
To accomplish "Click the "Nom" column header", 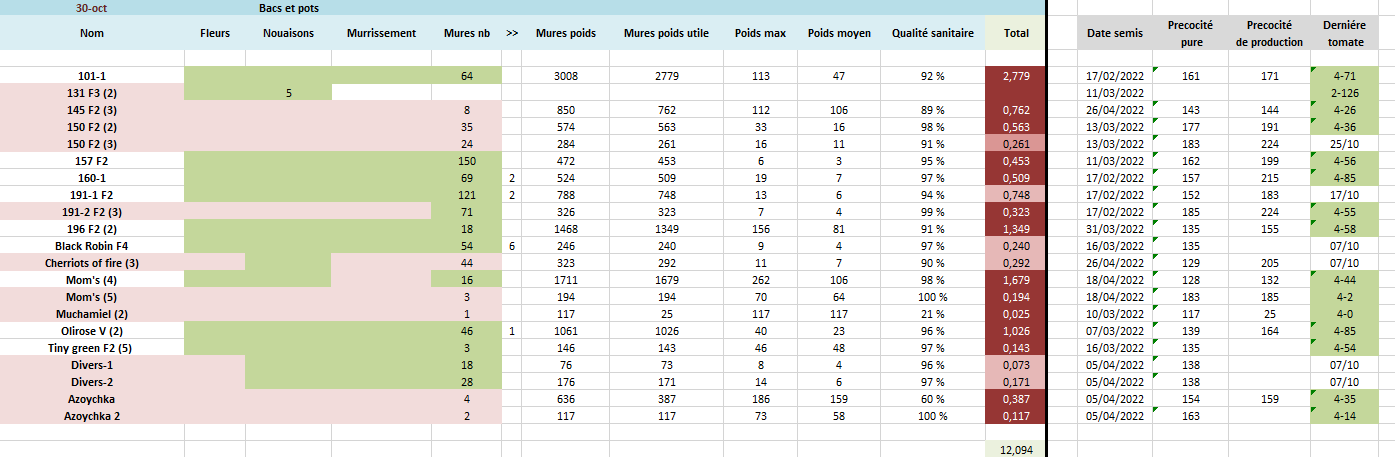I will pyautogui.click(x=92, y=33).
